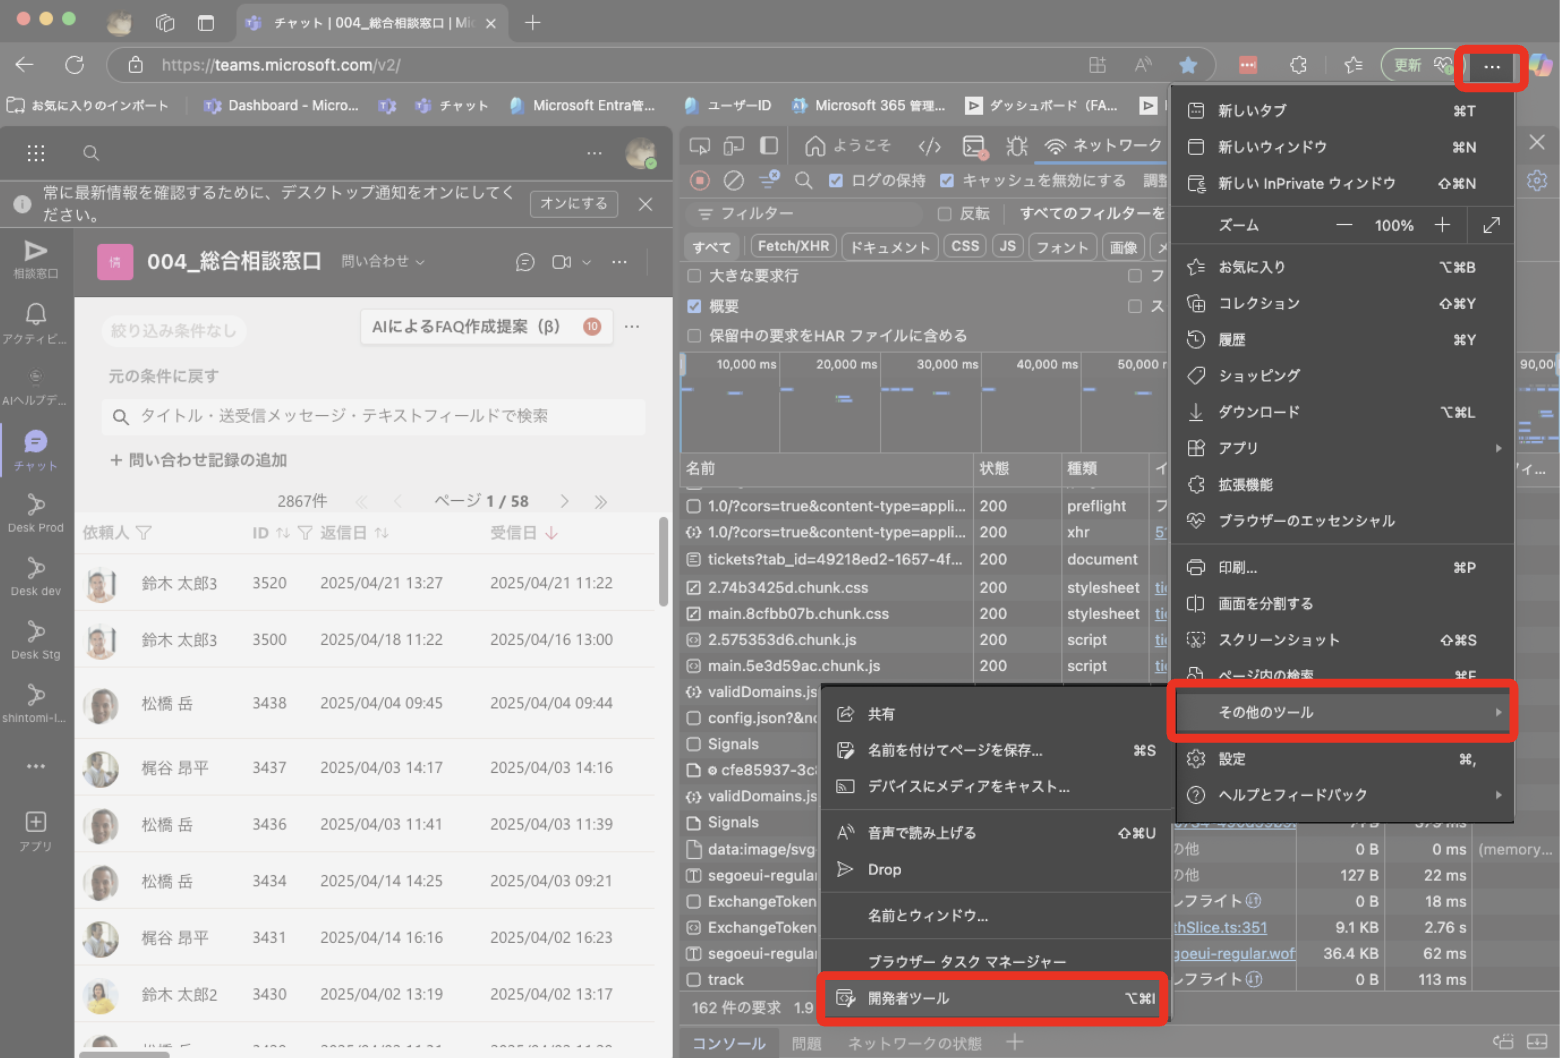Expand その他のツール submenu
This screenshot has height=1058, width=1560.
click(1343, 712)
